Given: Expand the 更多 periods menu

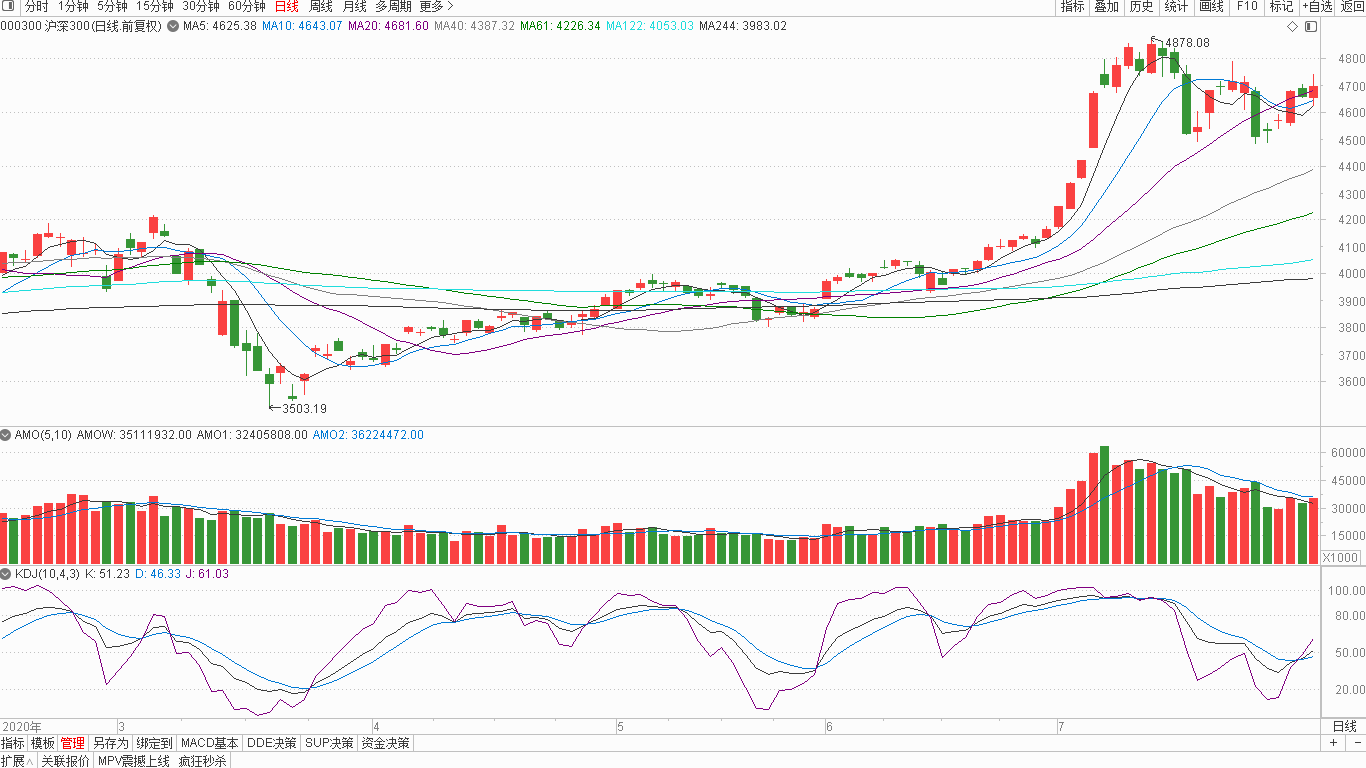Looking at the screenshot, I should [436, 6].
